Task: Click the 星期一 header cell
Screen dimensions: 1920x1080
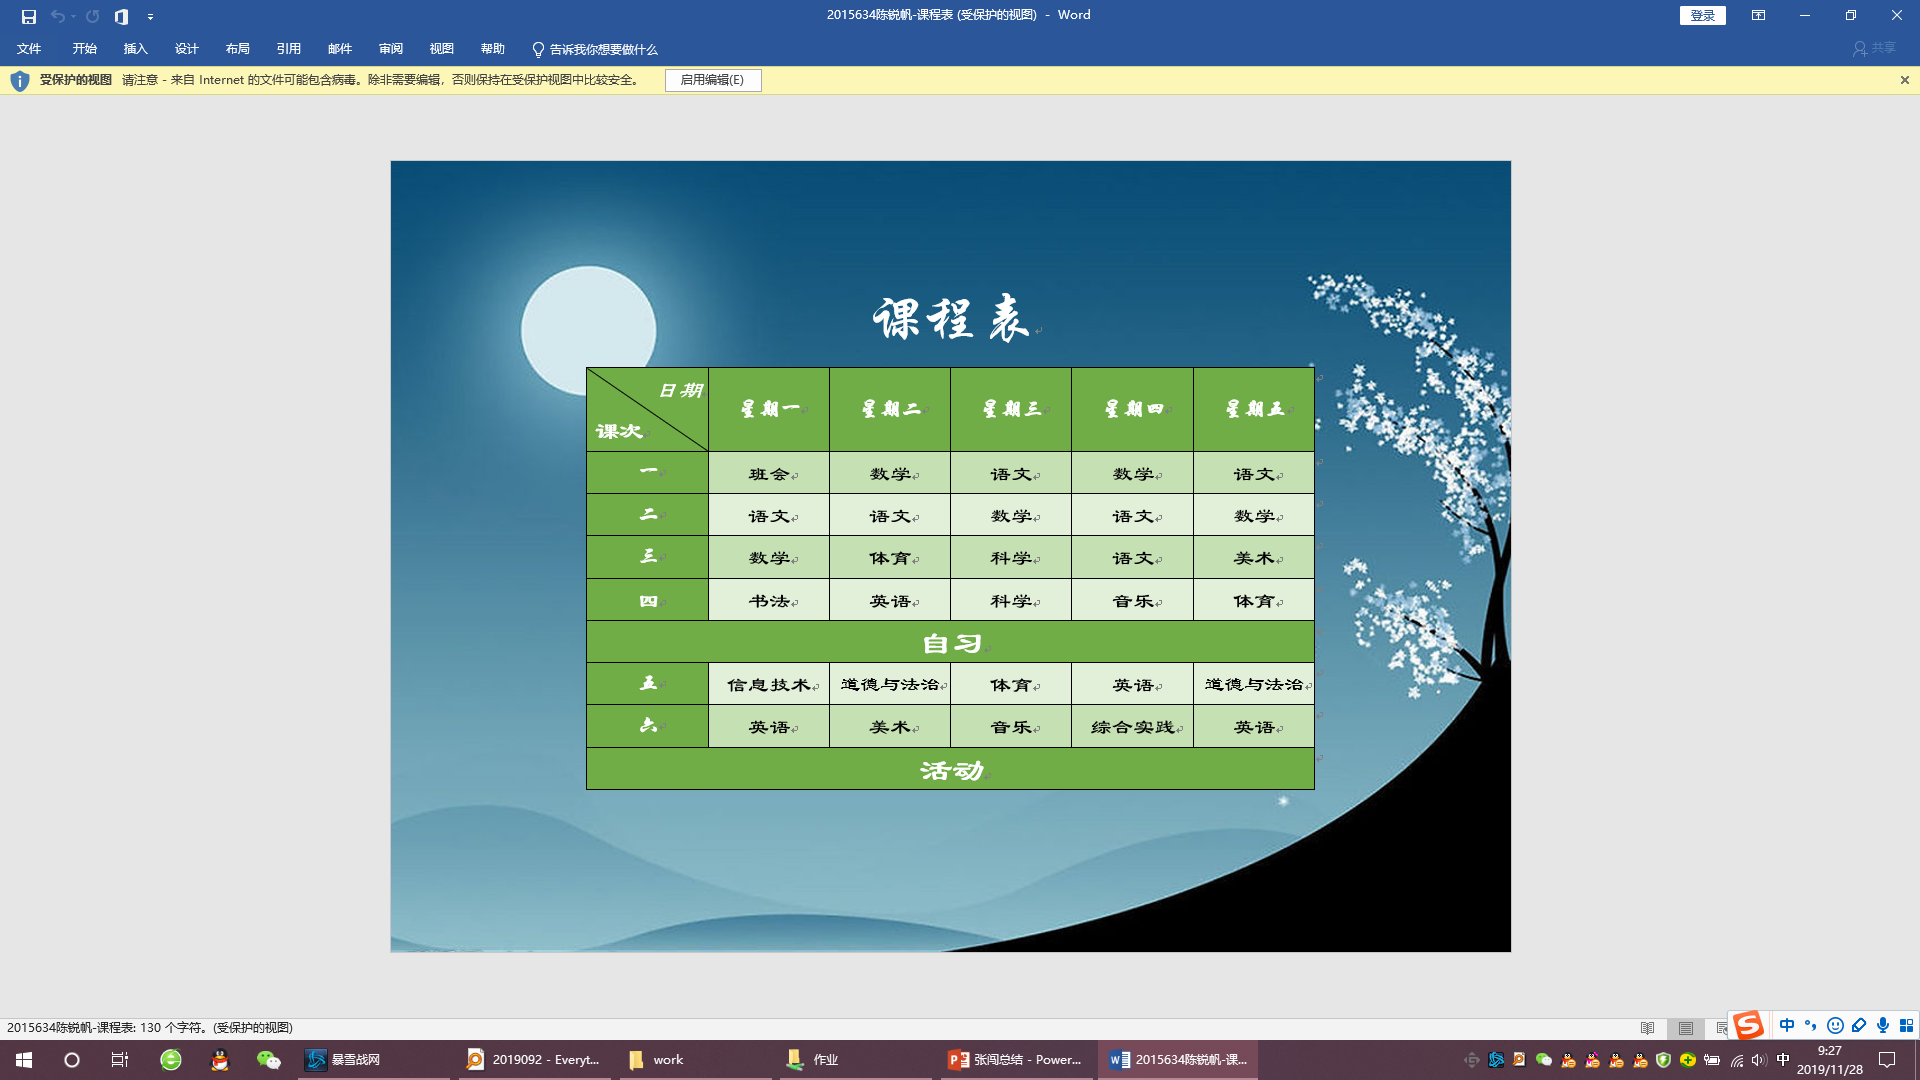Action: (x=769, y=409)
